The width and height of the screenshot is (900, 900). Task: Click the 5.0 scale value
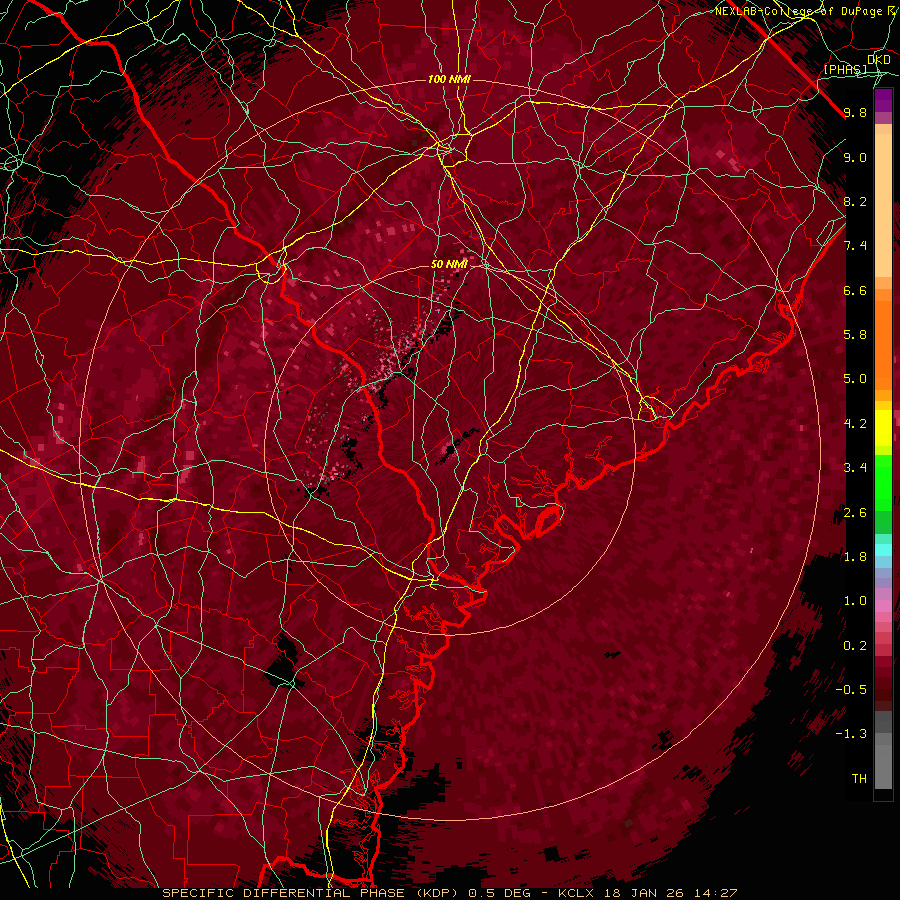[x=855, y=379]
